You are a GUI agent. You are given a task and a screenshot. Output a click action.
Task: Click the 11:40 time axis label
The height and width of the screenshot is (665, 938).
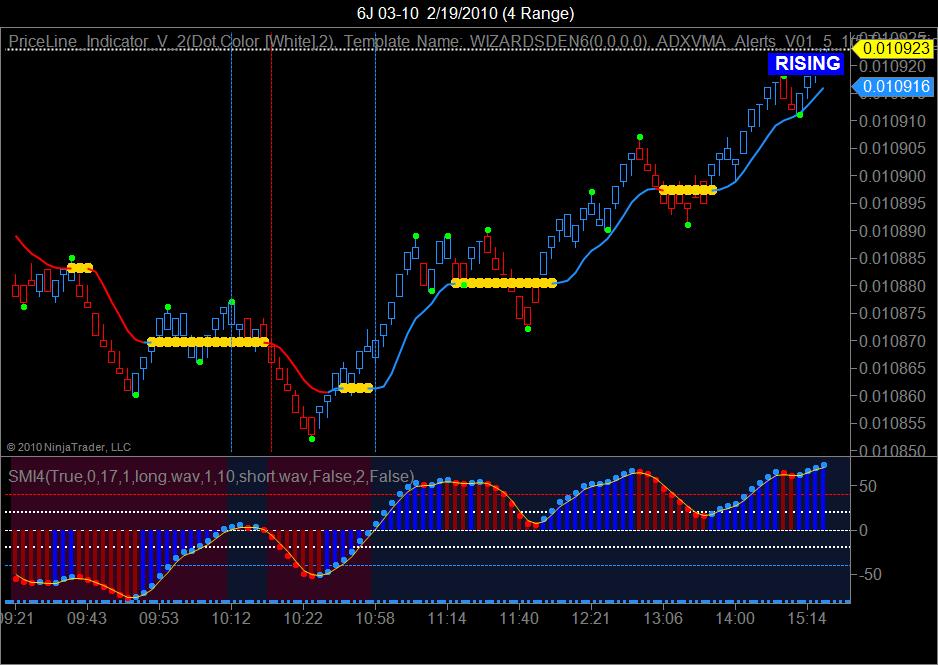click(x=519, y=618)
